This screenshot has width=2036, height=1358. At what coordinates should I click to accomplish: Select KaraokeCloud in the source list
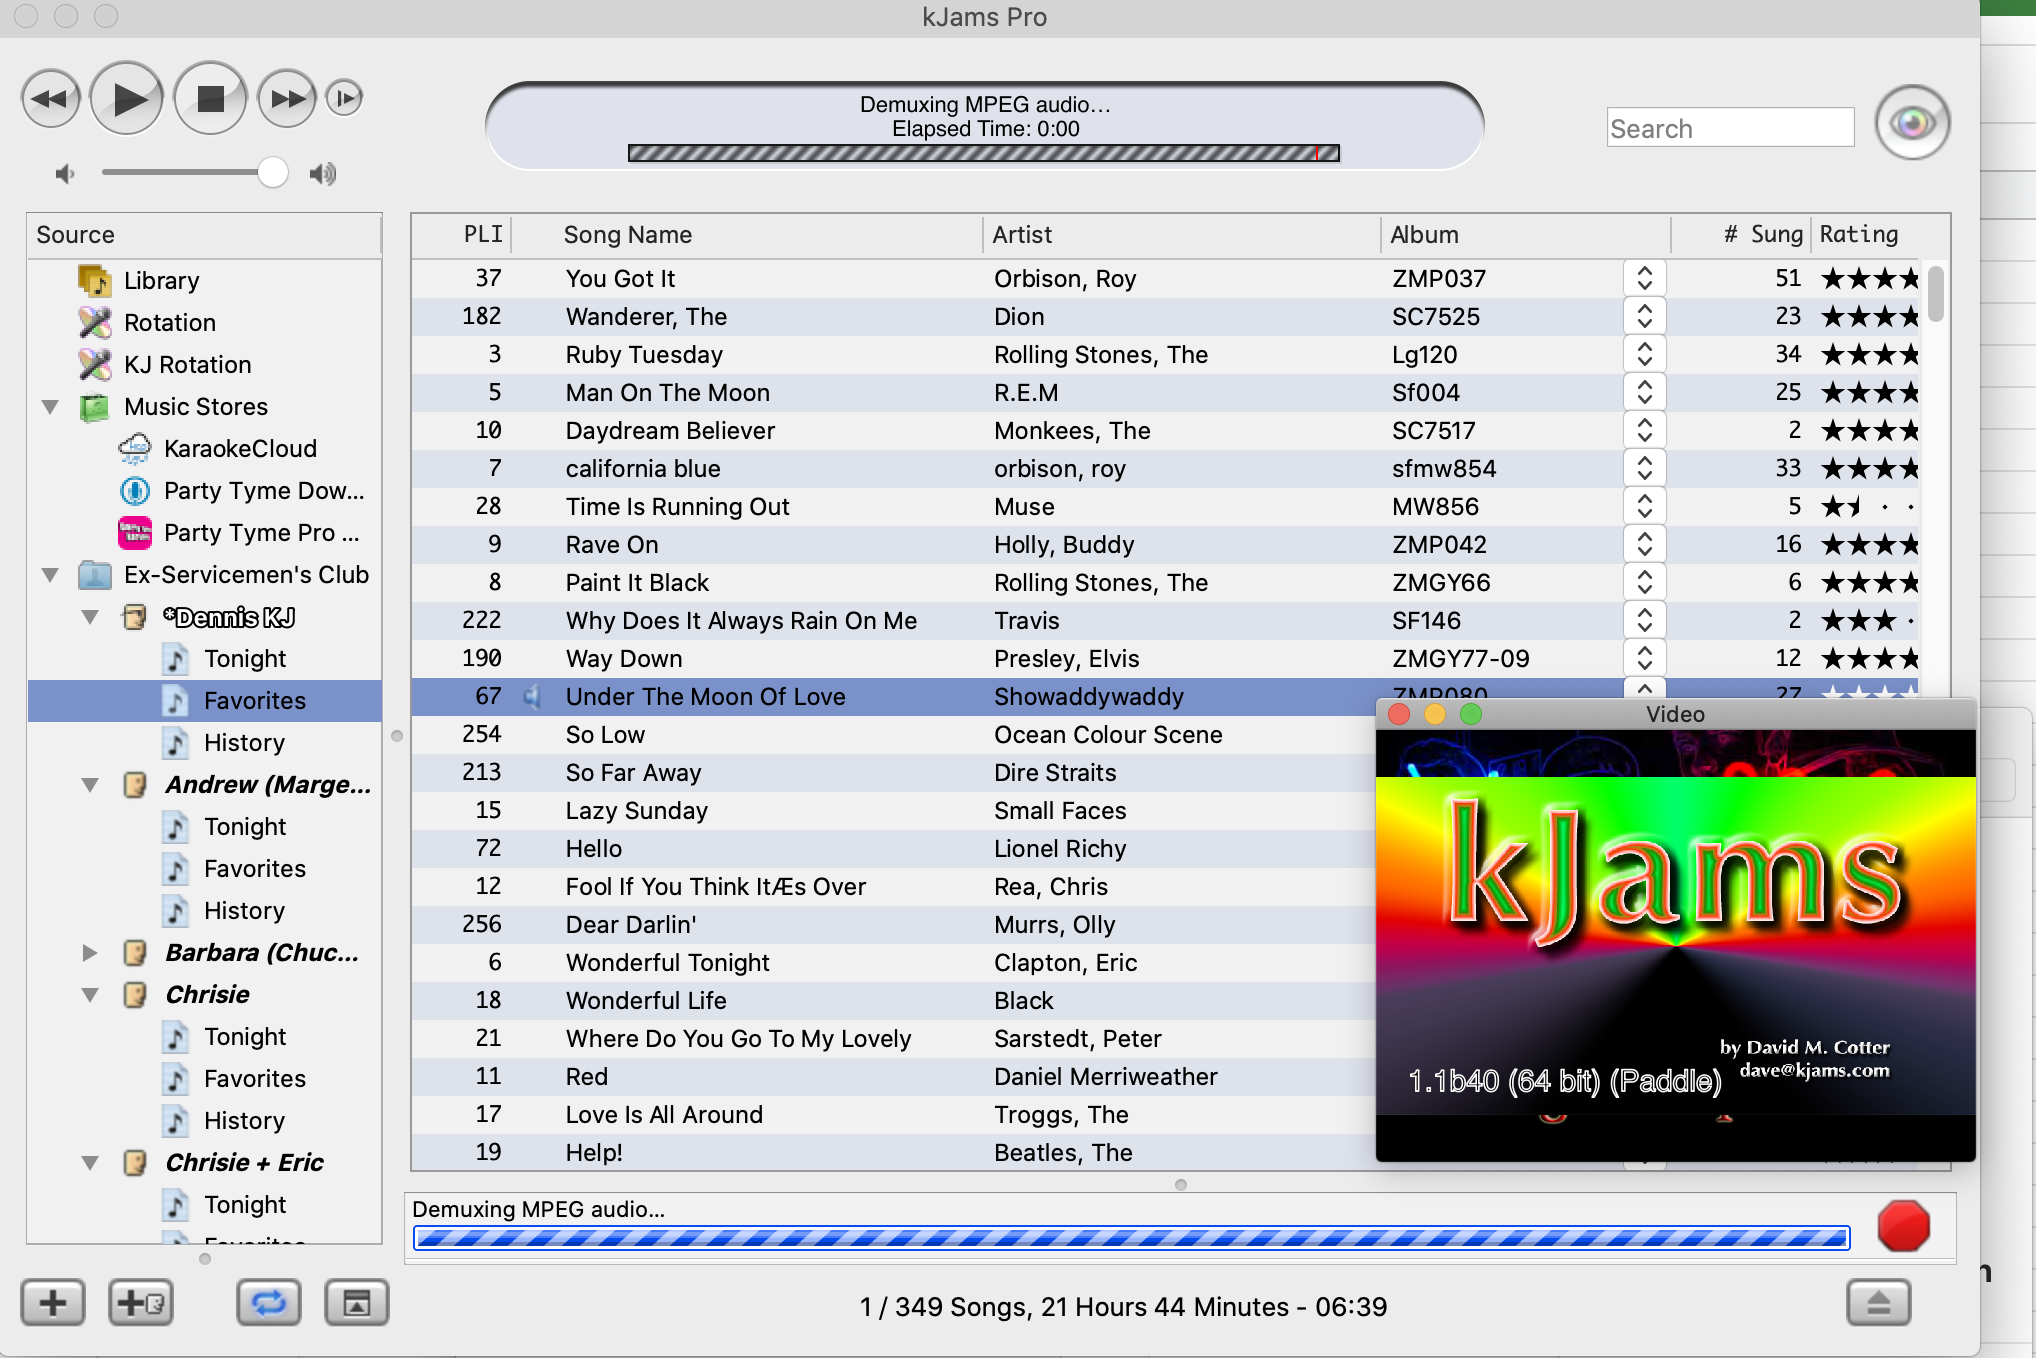tap(239, 449)
